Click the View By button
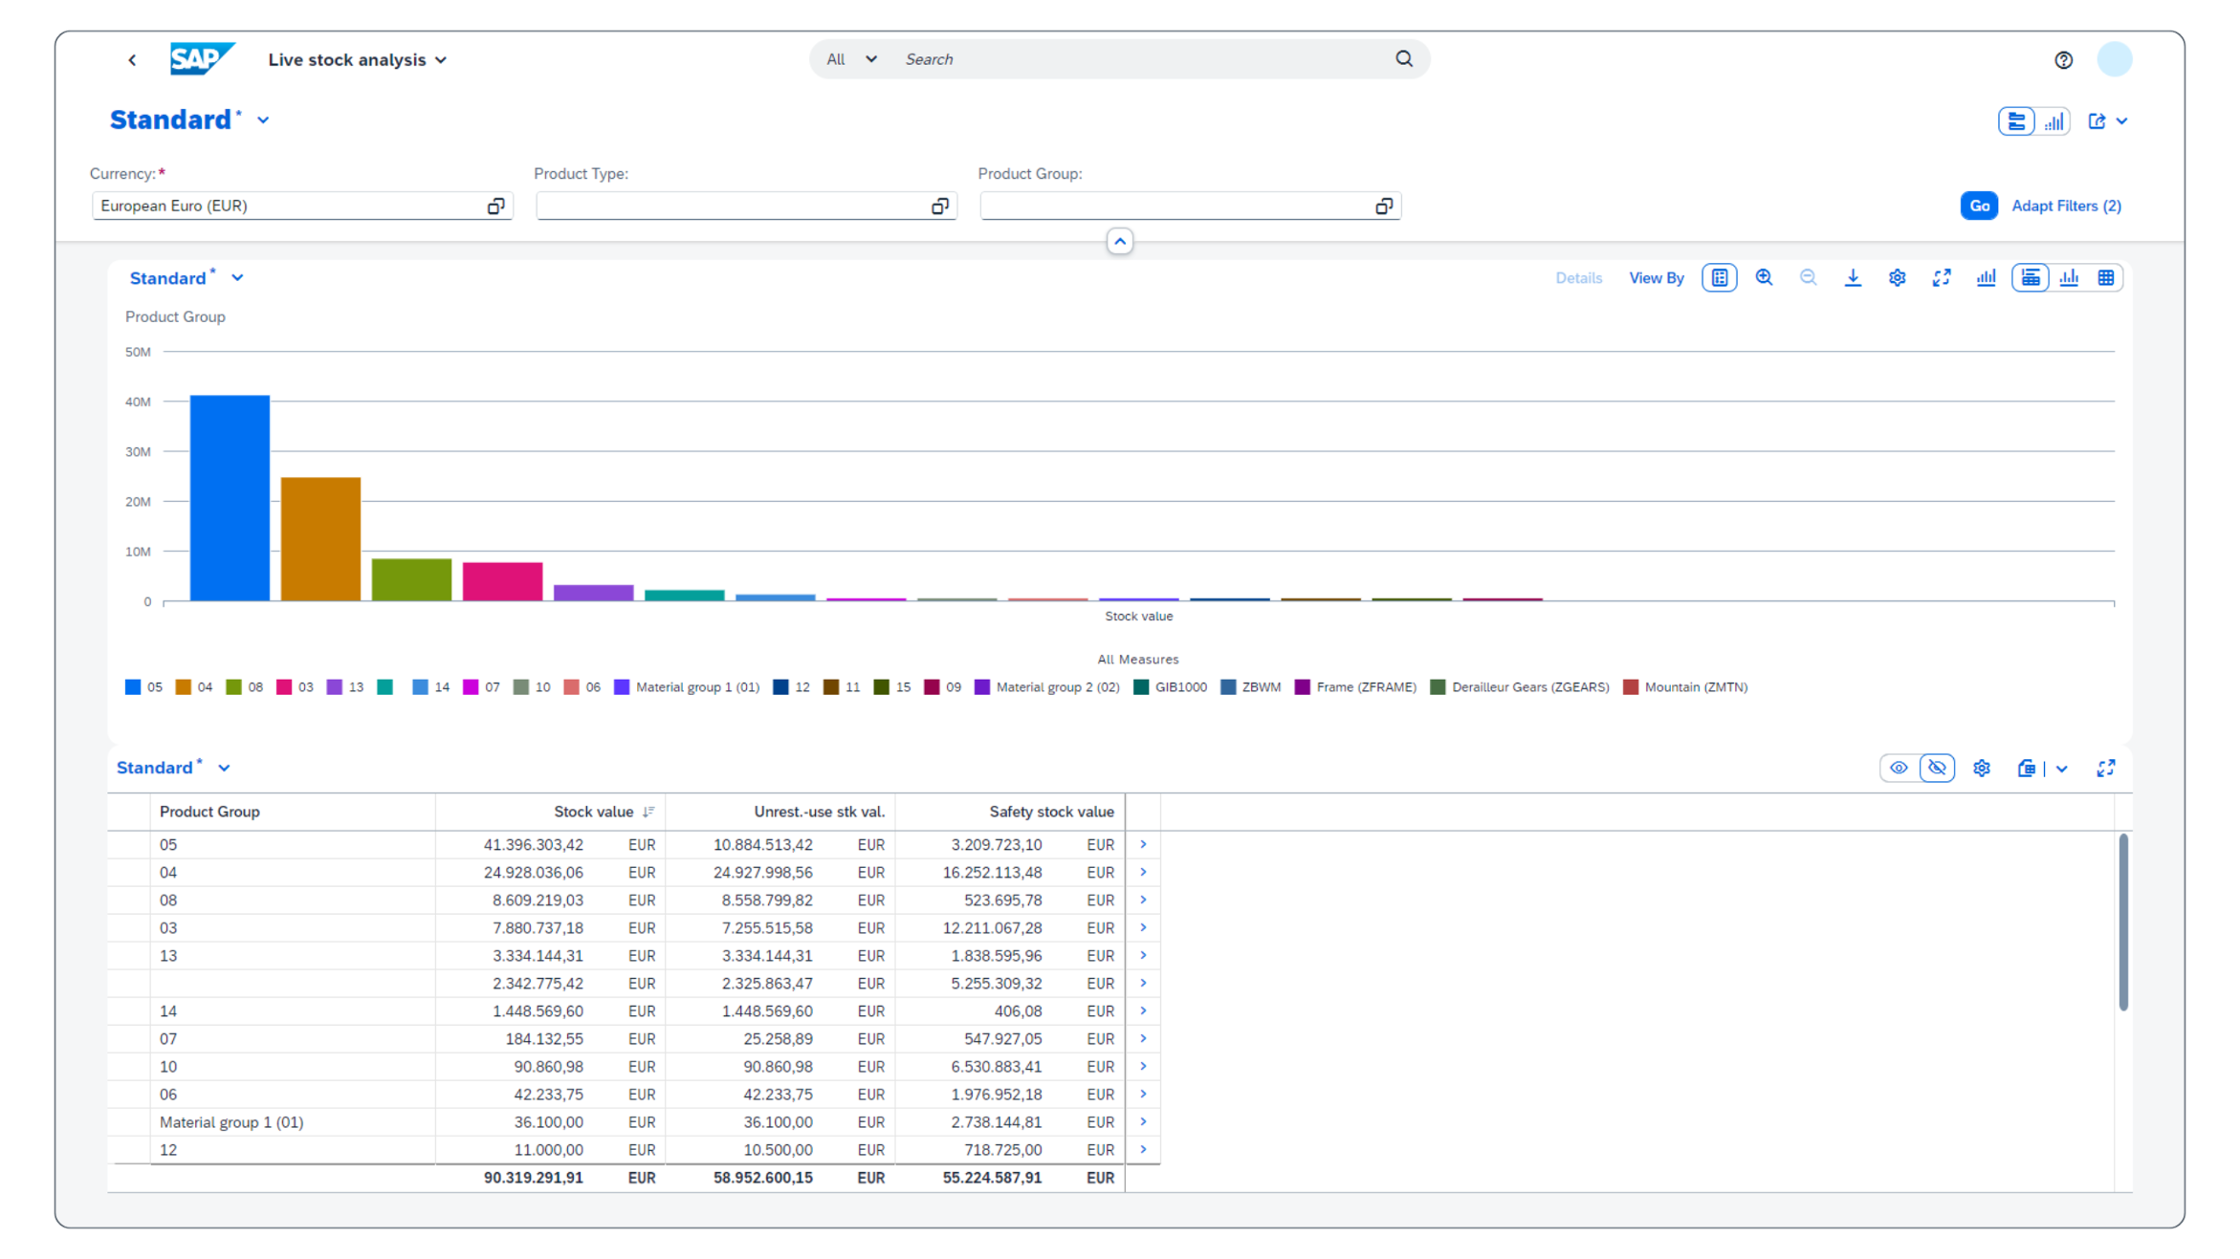2240x1259 pixels. click(x=1656, y=278)
